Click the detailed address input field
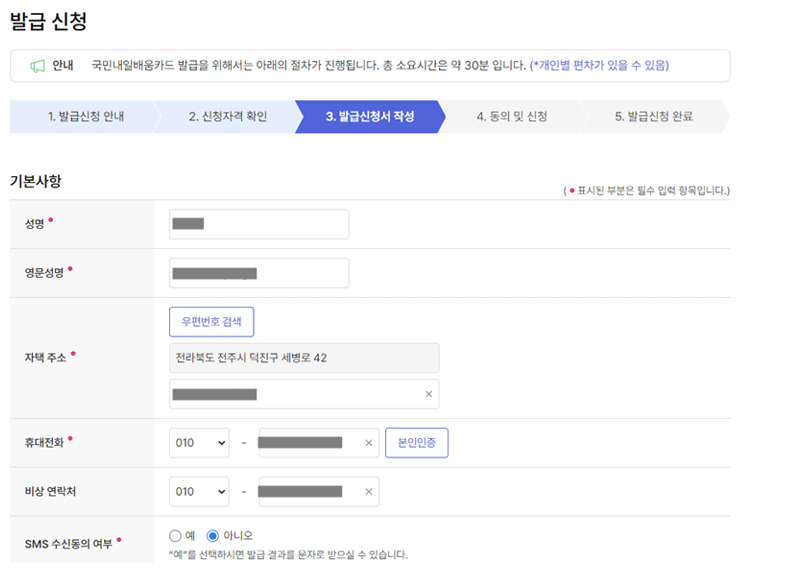 coord(304,394)
